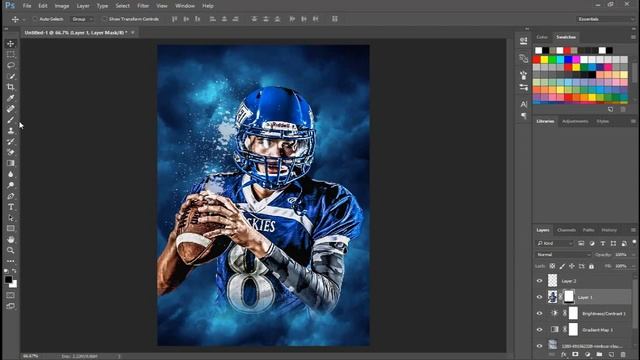The image size is (640, 360).
Task: Open the Swatches panel flyout menu
Action: (x=633, y=37)
